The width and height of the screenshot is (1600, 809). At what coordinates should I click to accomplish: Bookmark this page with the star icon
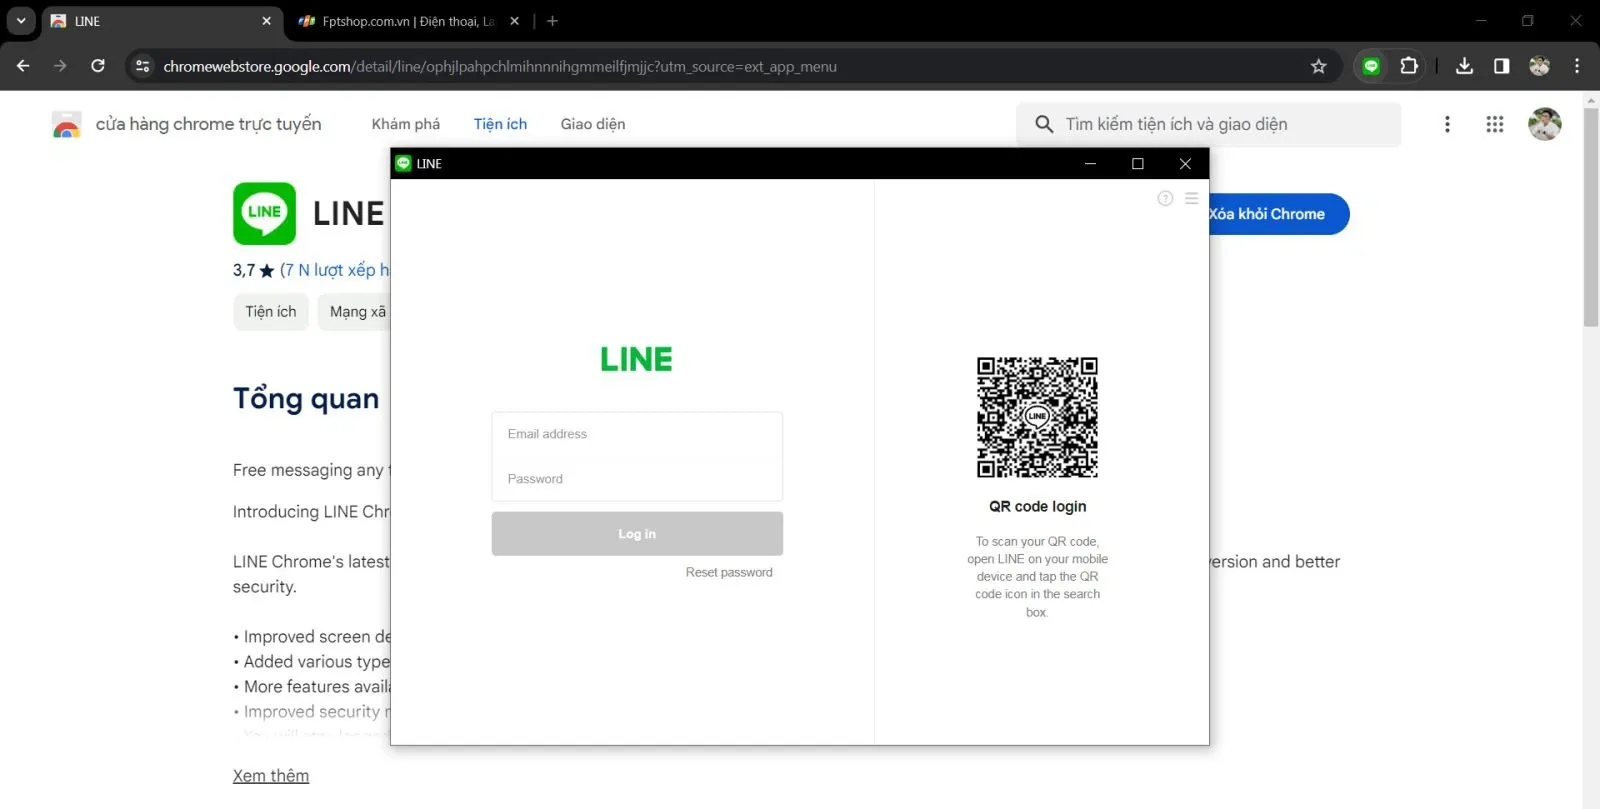[1318, 66]
